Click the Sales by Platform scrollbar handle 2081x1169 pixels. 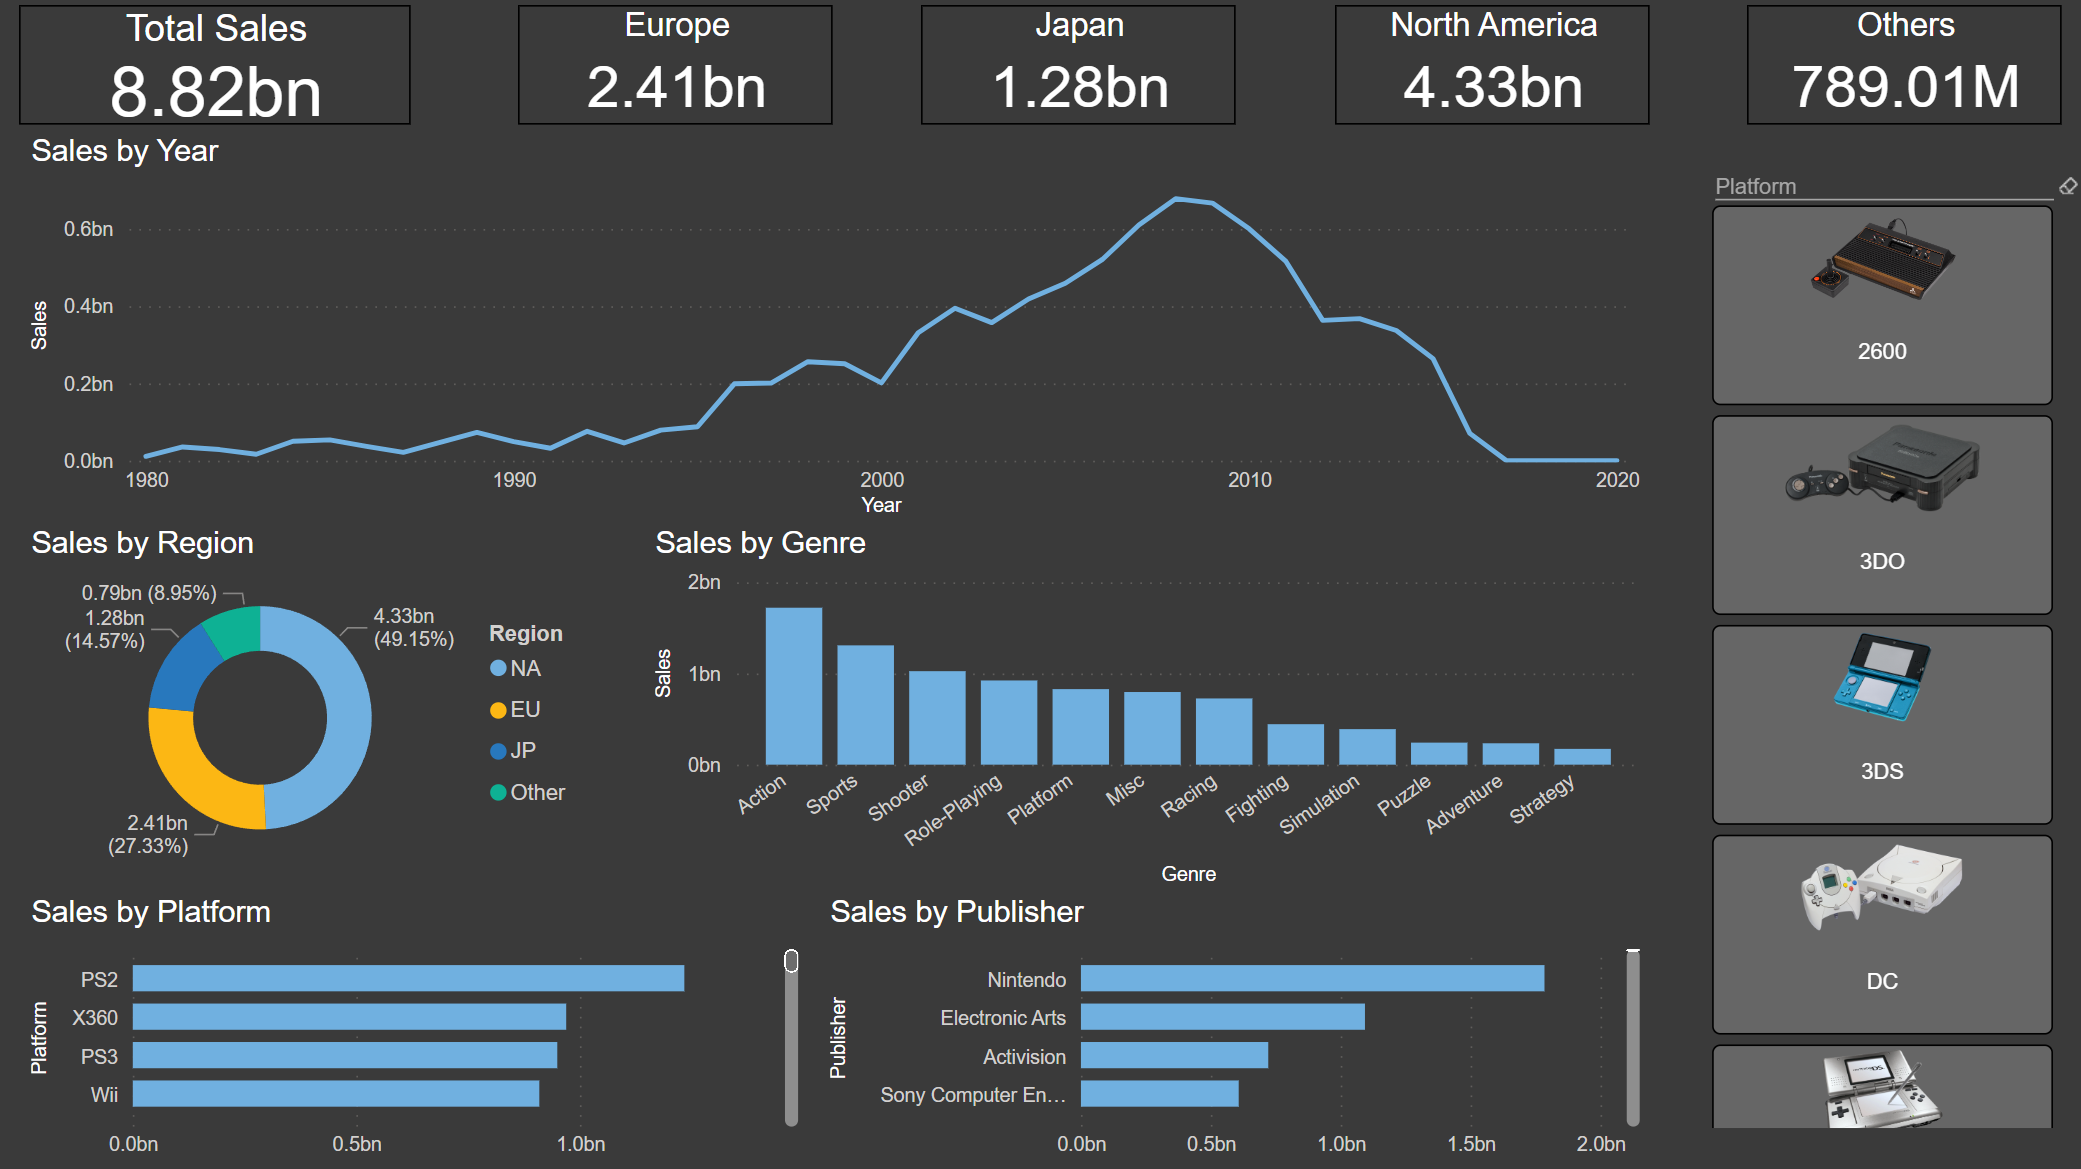(791, 961)
